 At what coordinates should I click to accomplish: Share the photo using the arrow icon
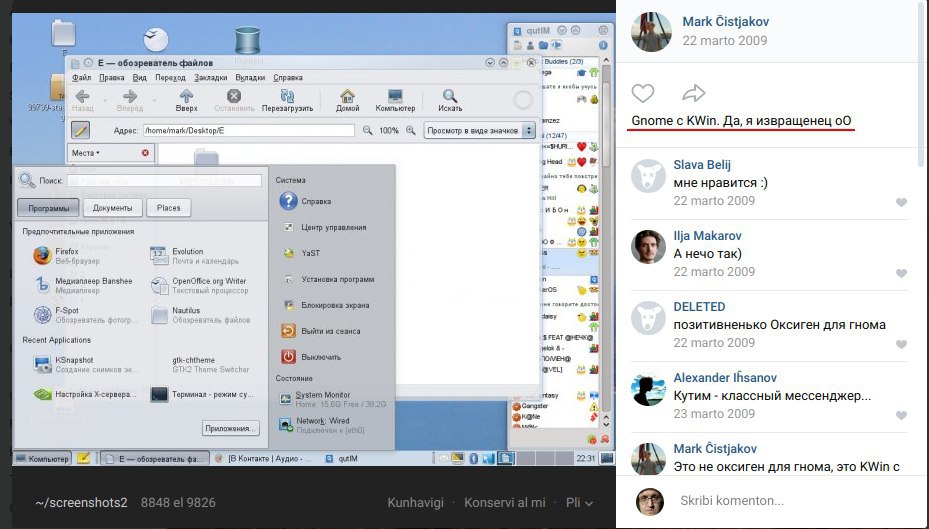point(693,93)
